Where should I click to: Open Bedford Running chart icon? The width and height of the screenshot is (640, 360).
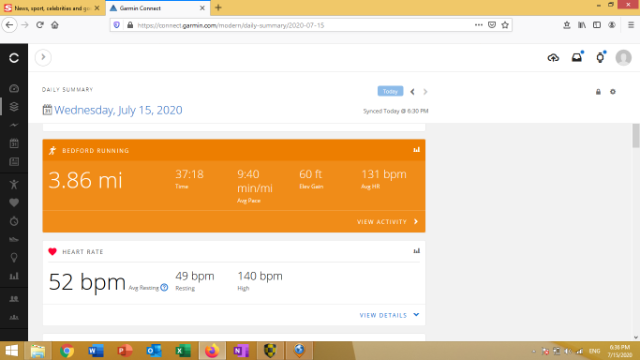tap(416, 150)
